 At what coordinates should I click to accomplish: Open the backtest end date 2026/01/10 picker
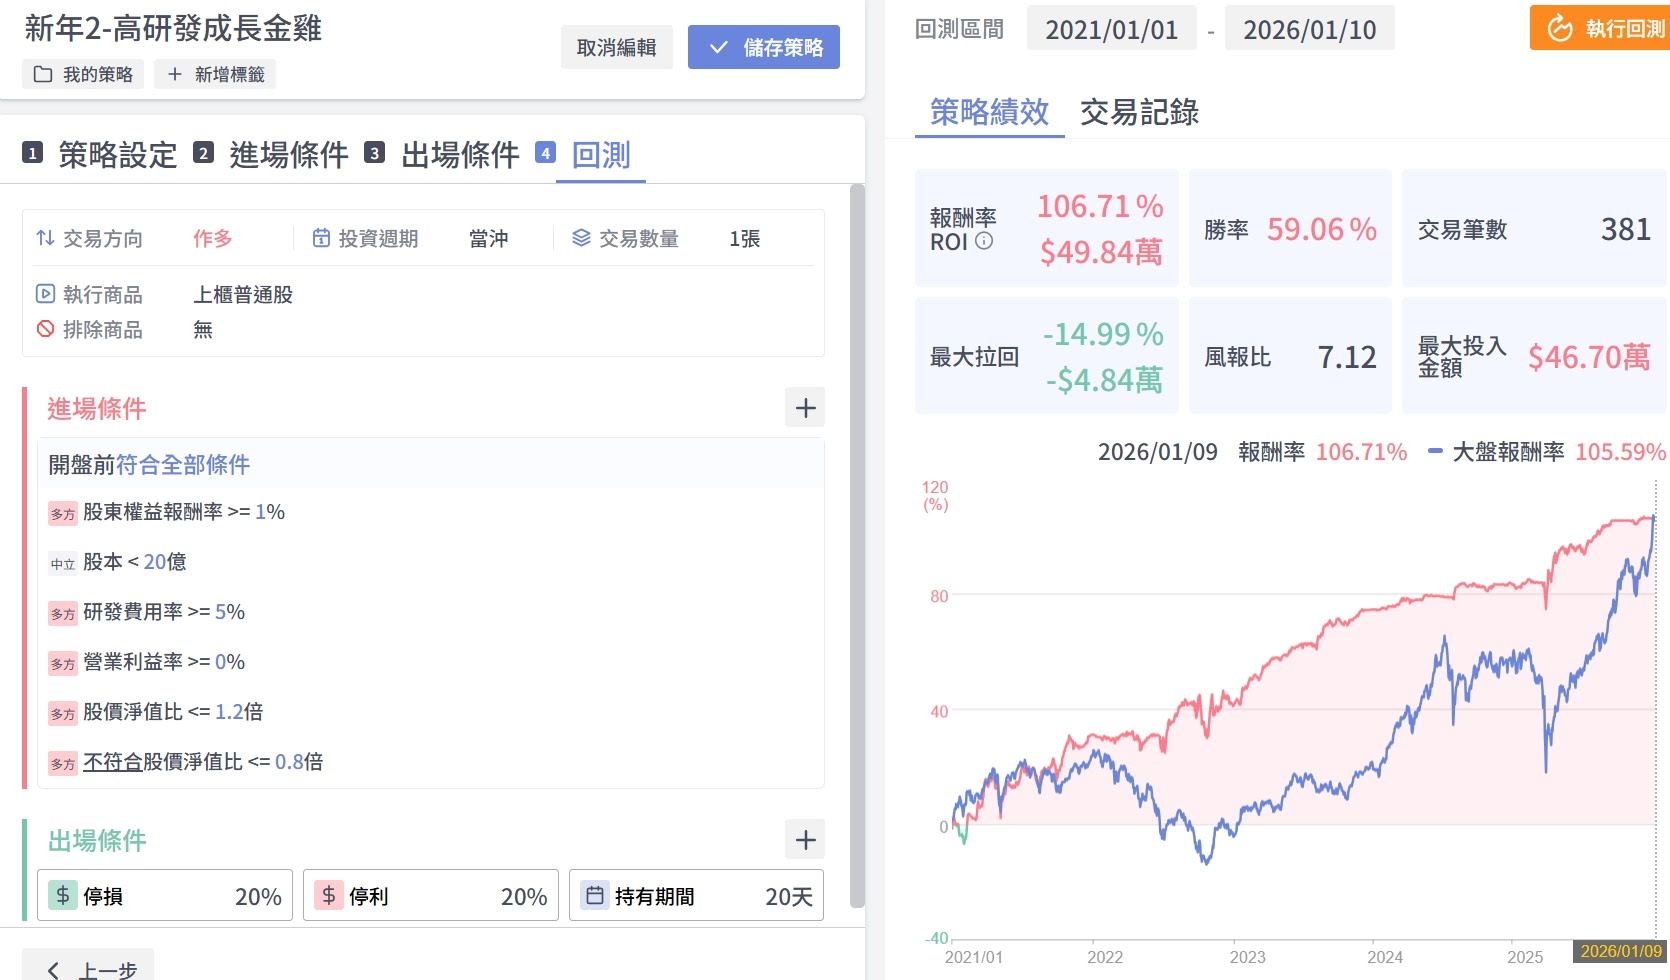1309,30
